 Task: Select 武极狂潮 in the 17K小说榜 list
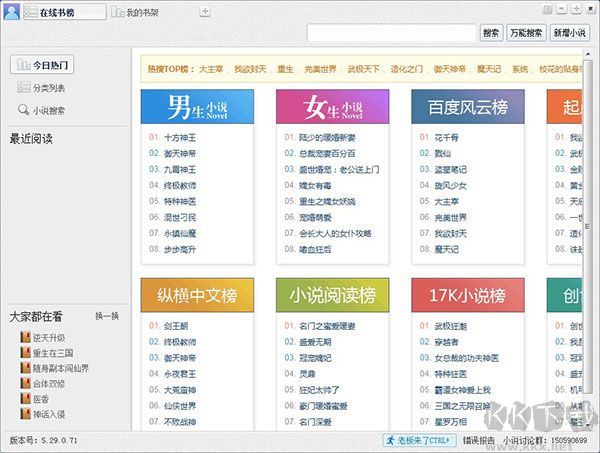coord(450,326)
